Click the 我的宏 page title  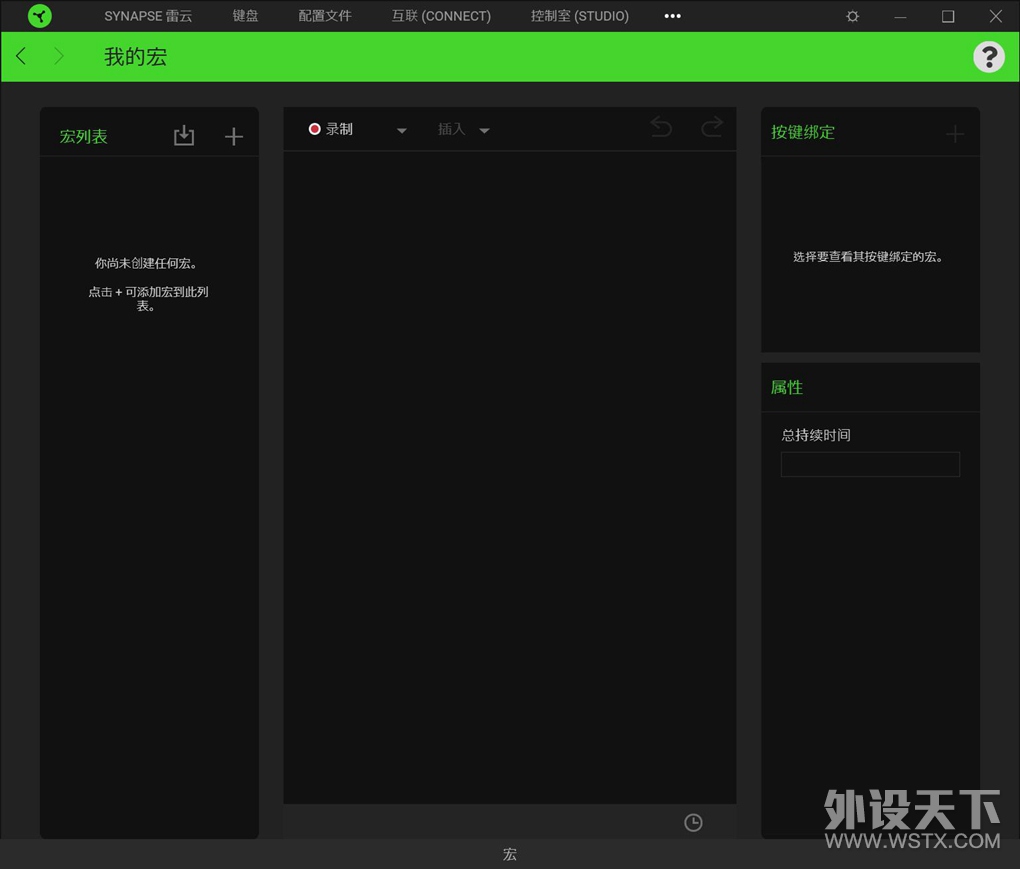point(135,57)
